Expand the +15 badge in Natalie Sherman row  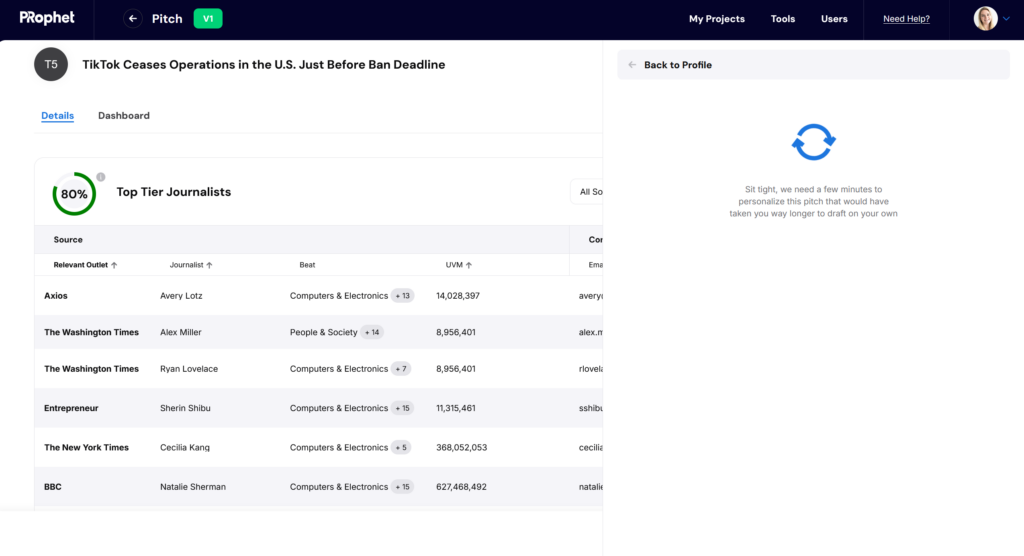pos(402,487)
